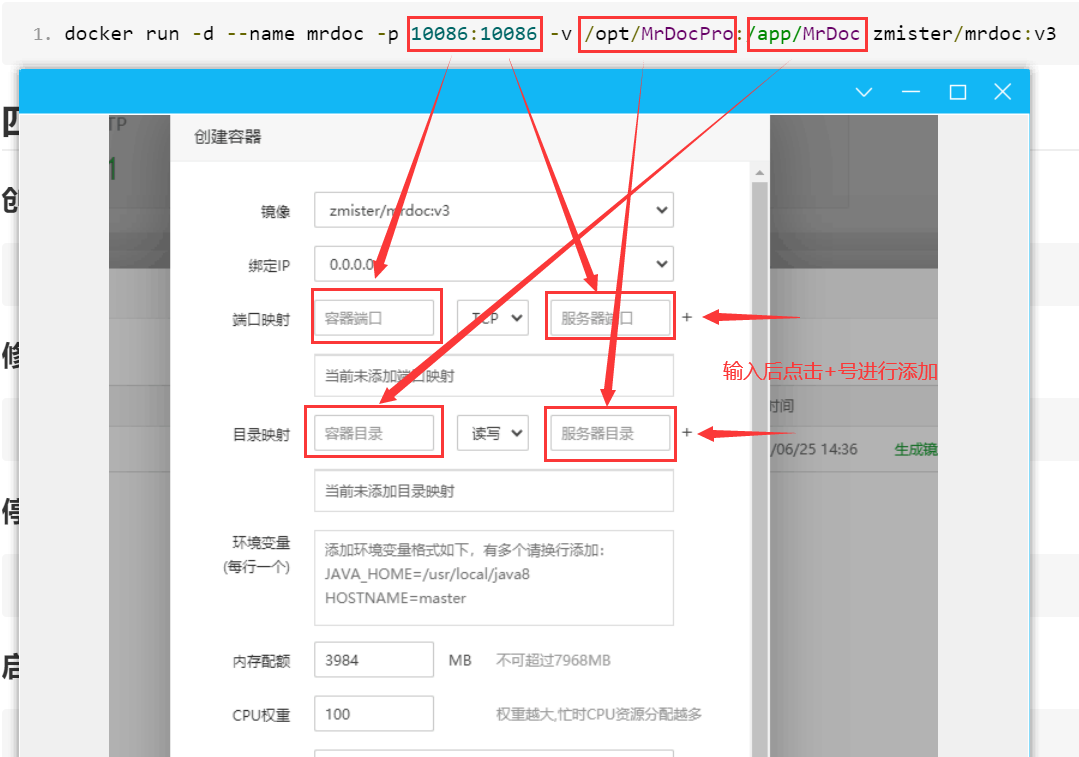Close the blue-titled viewer window
Screen dimensions: 1079x757
coord(1003,92)
